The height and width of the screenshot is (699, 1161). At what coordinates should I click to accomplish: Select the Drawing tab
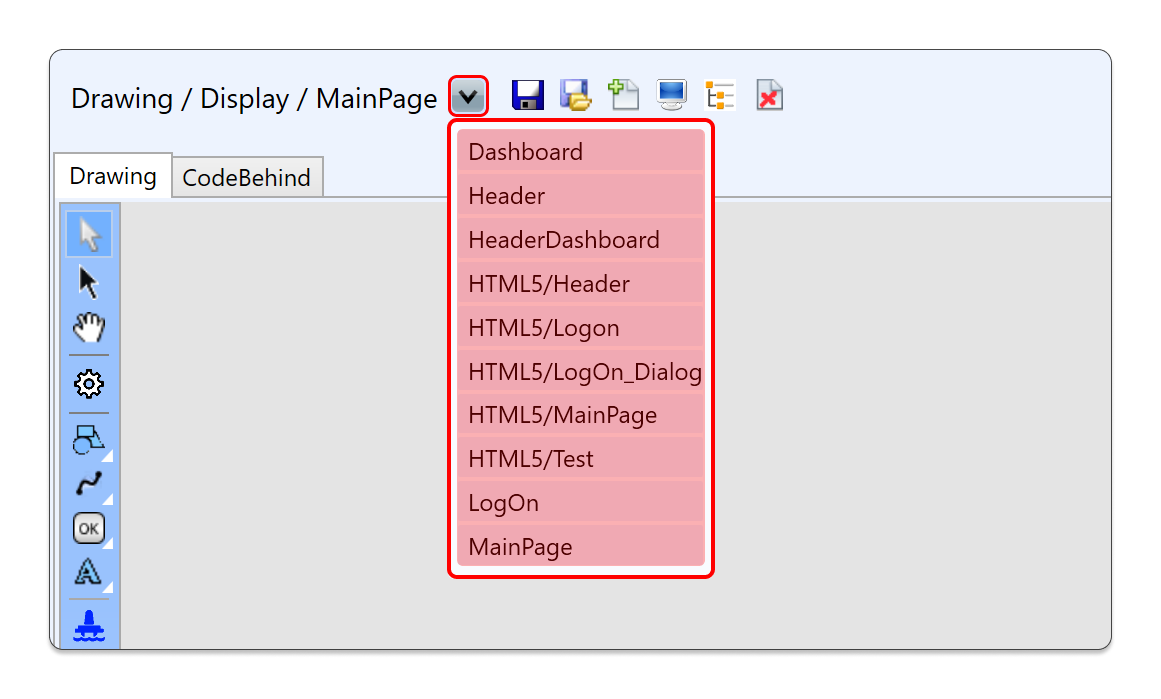[112, 177]
